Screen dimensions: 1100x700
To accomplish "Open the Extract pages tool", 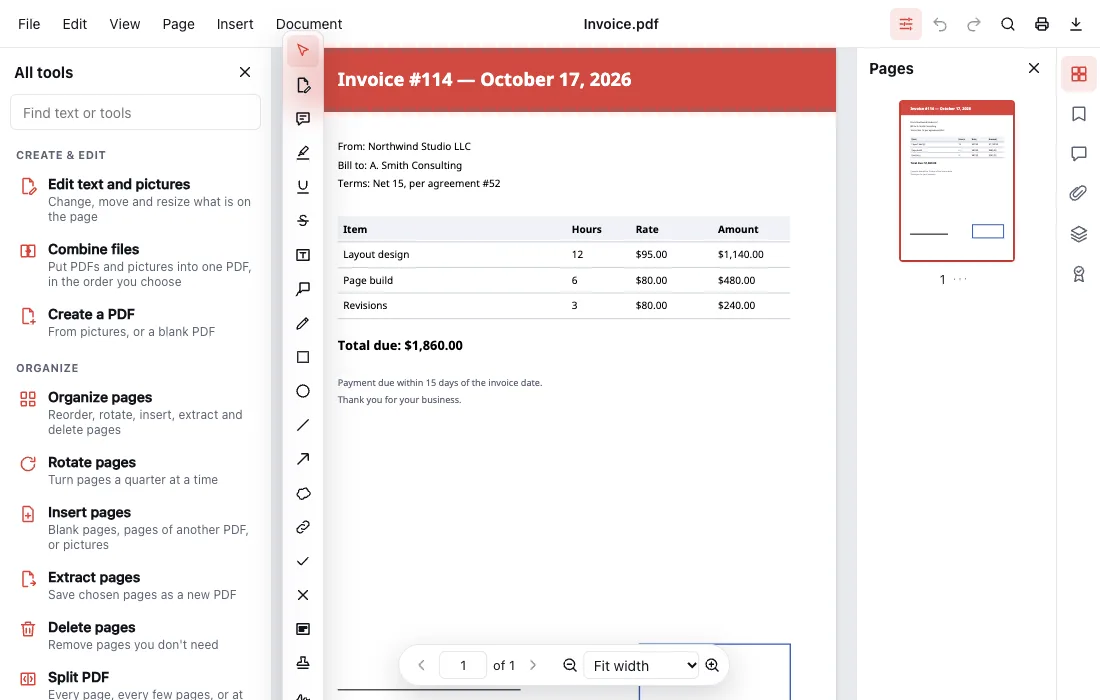I will (135, 586).
